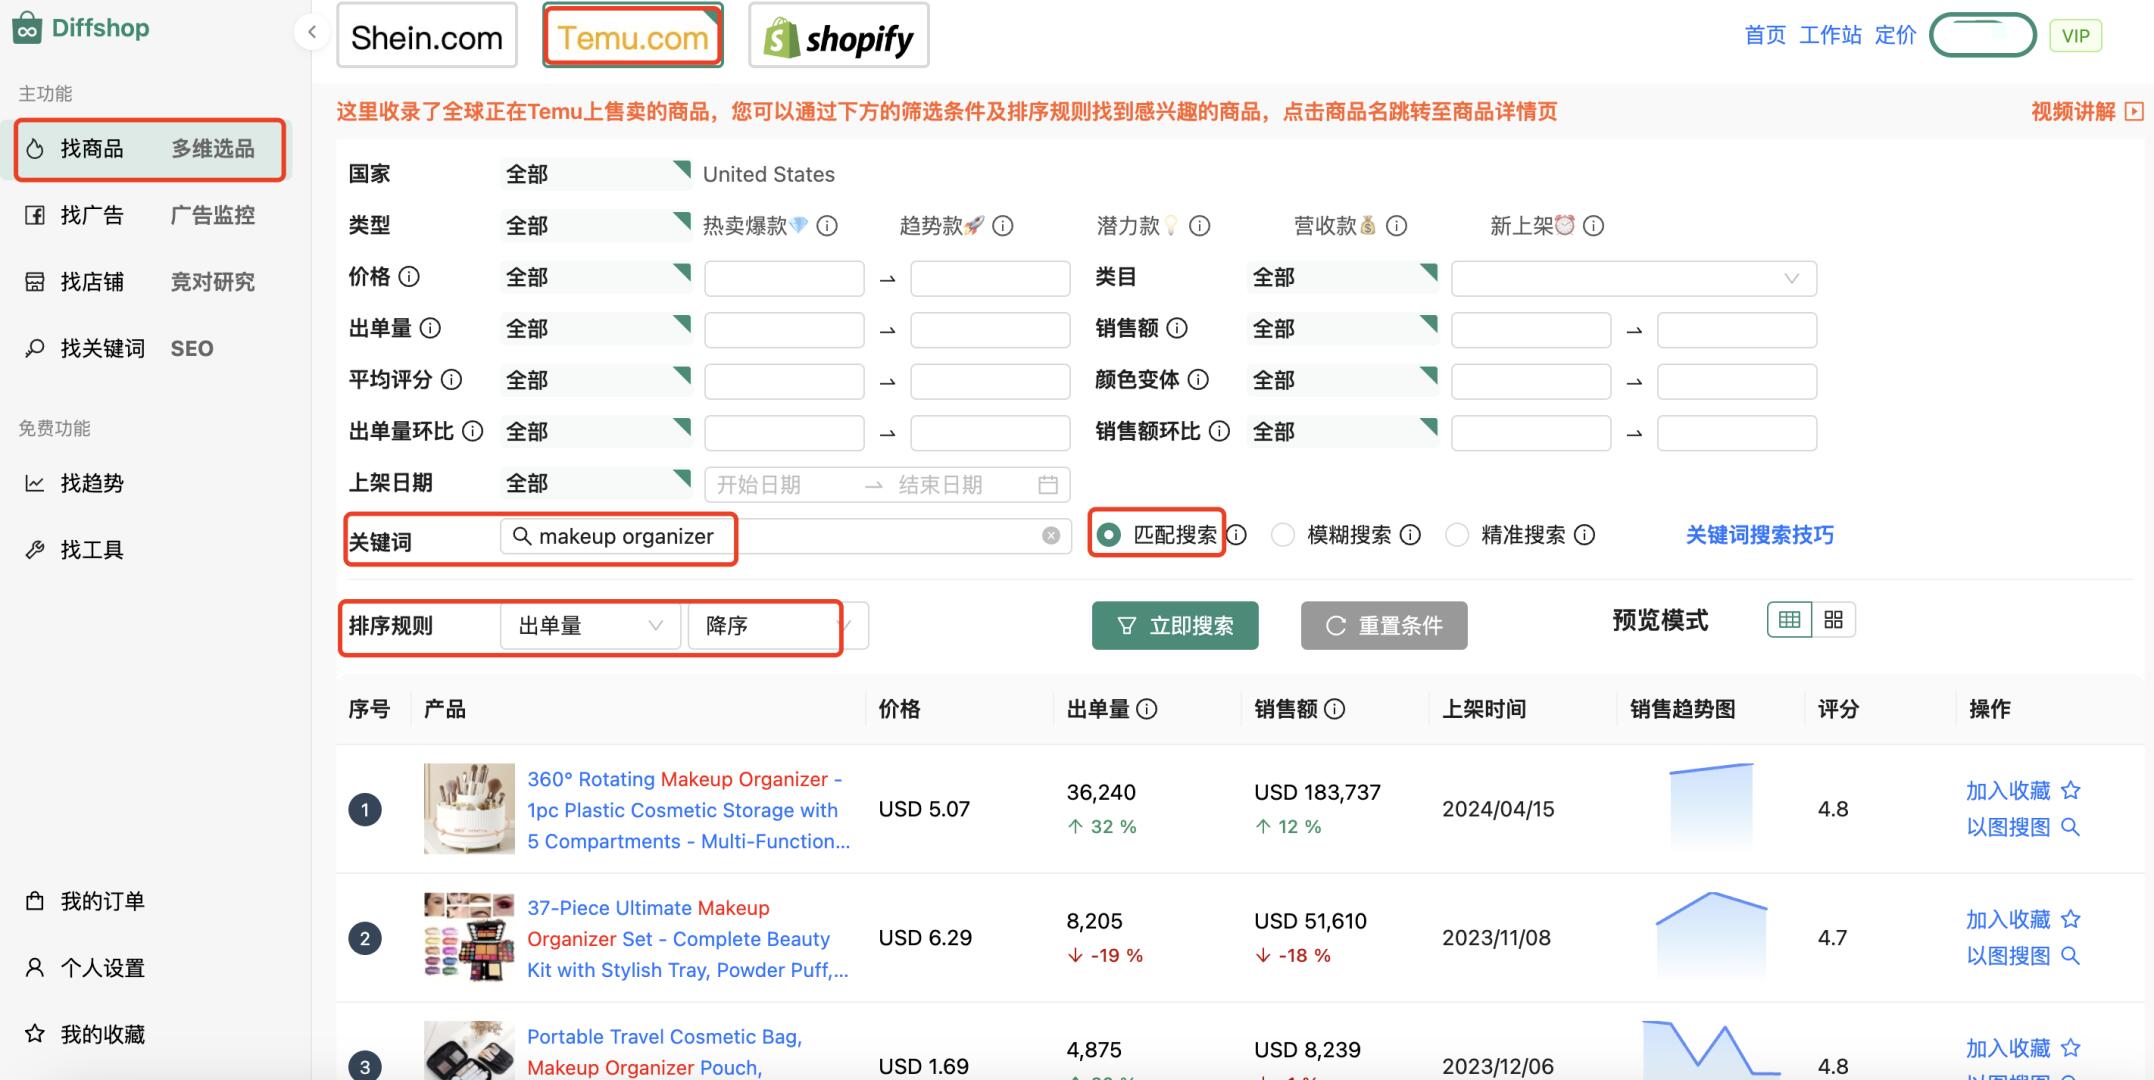Collapse the sidebar with the chevron button
The image size is (2154, 1080).
[x=312, y=32]
